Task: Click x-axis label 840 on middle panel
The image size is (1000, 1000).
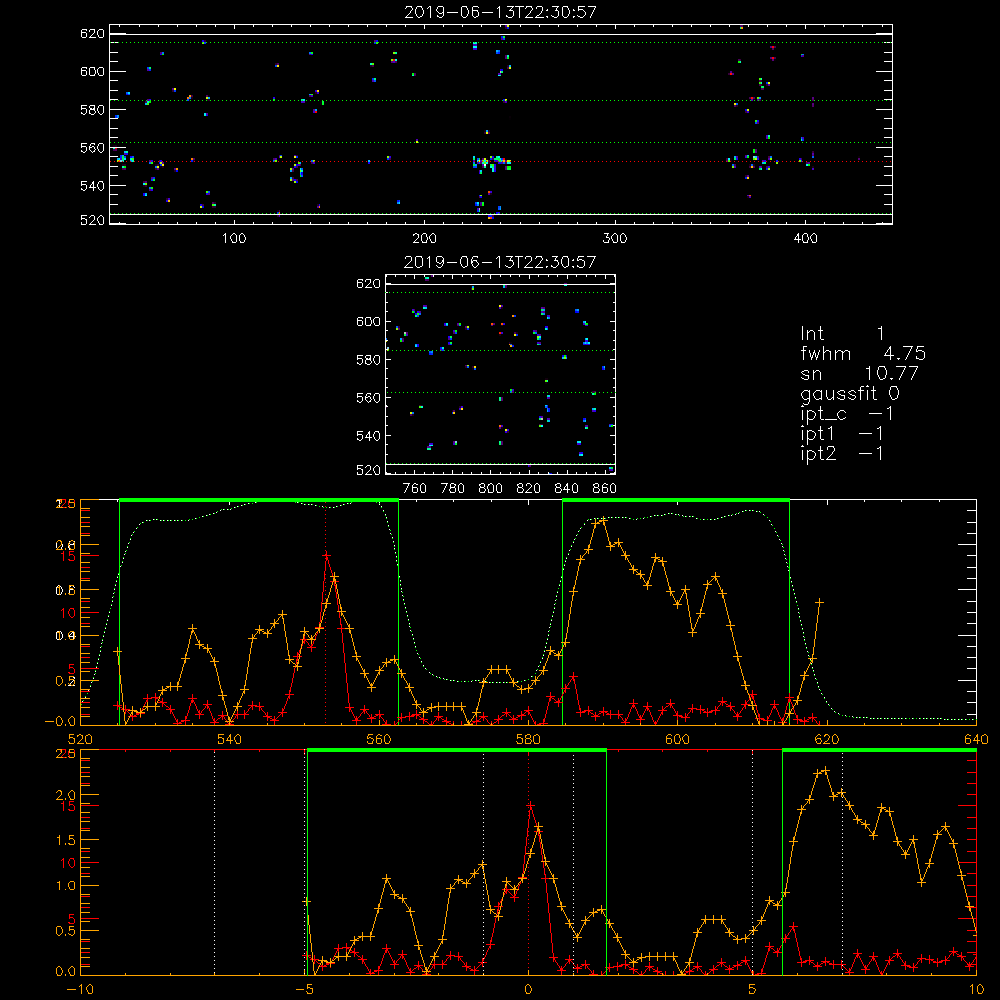Action: point(566,489)
